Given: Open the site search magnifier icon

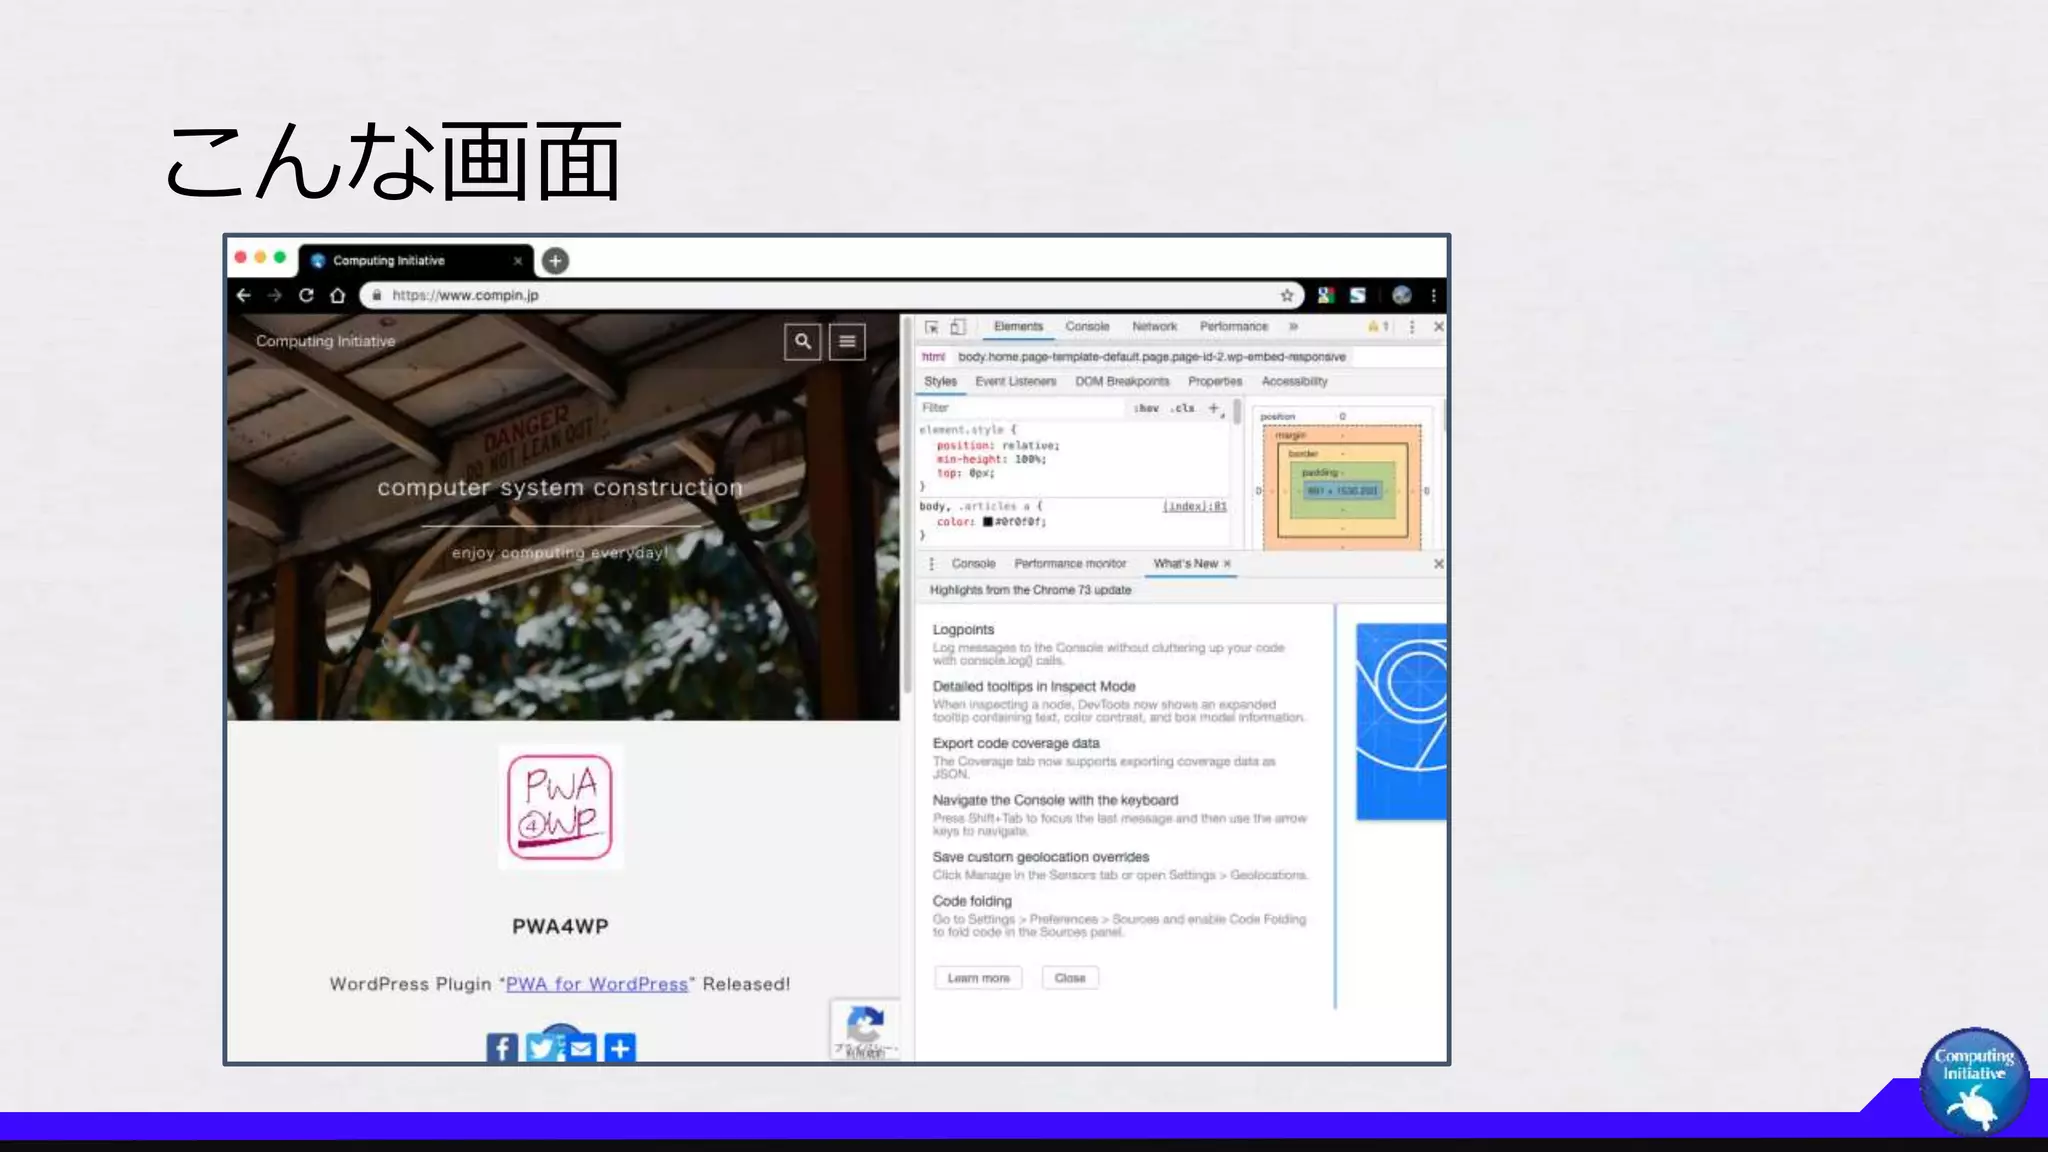Looking at the screenshot, I should click(x=803, y=341).
